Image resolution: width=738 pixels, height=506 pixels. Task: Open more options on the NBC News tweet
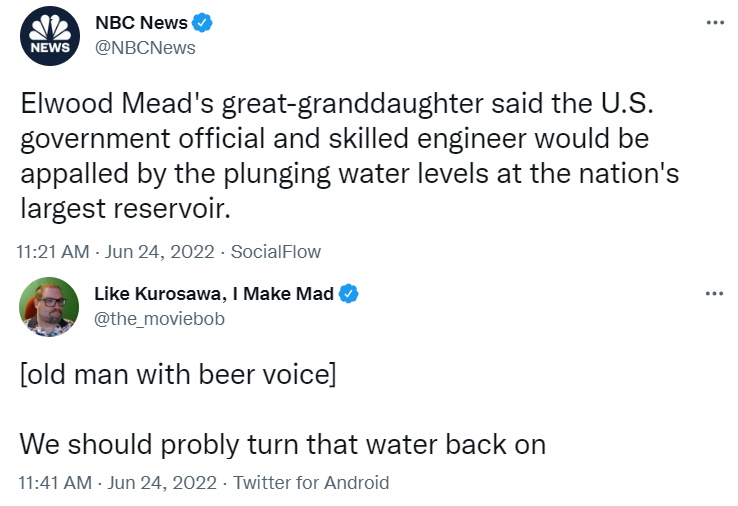(x=714, y=23)
